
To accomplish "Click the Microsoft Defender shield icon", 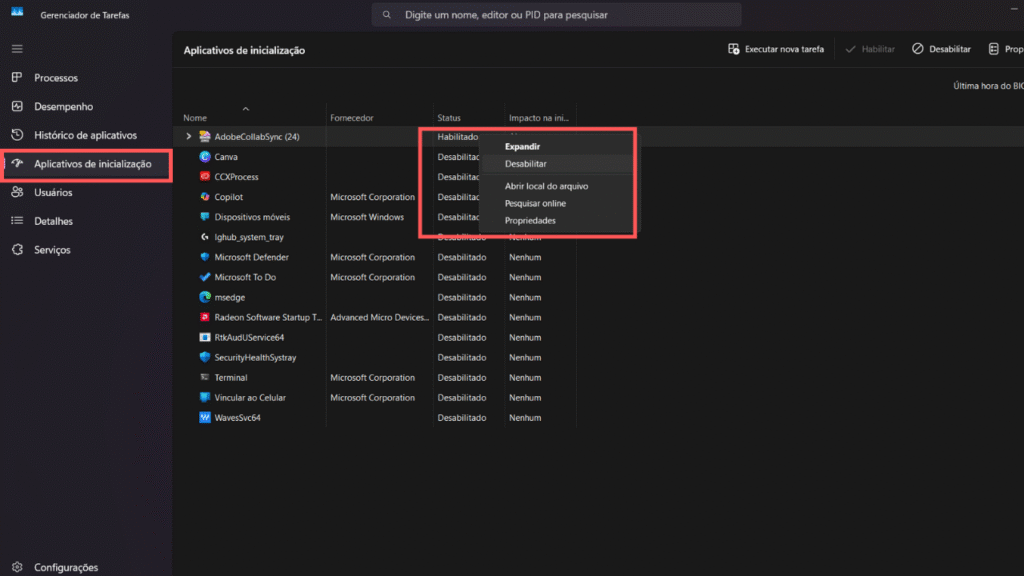I will click(x=205, y=257).
